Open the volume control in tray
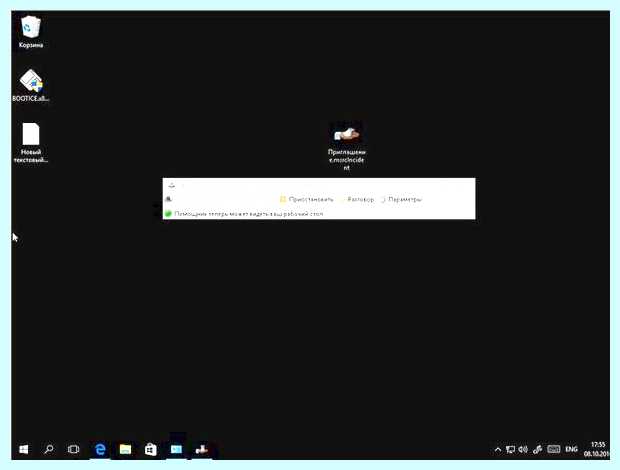 point(523,449)
